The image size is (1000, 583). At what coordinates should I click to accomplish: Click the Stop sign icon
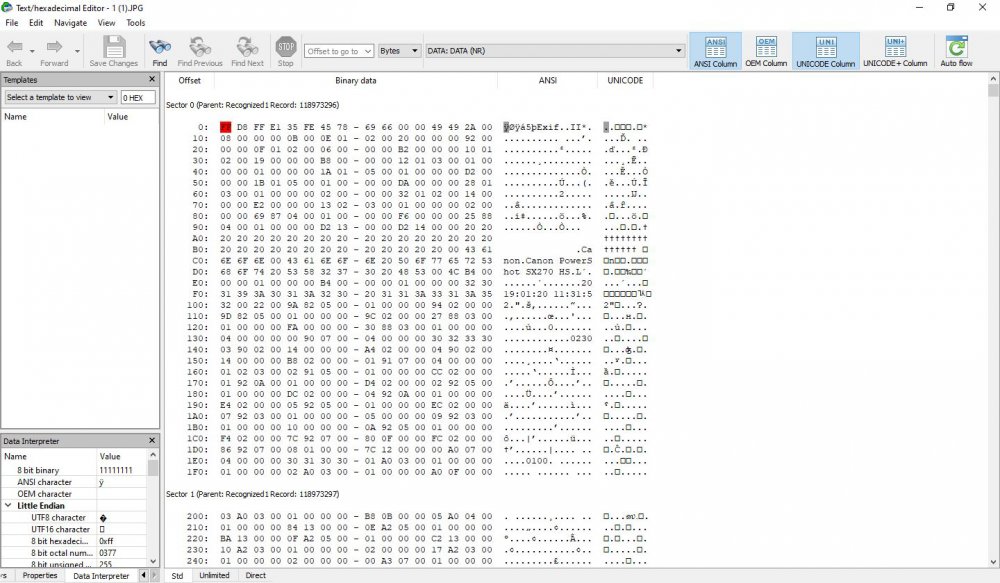[286, 47]
